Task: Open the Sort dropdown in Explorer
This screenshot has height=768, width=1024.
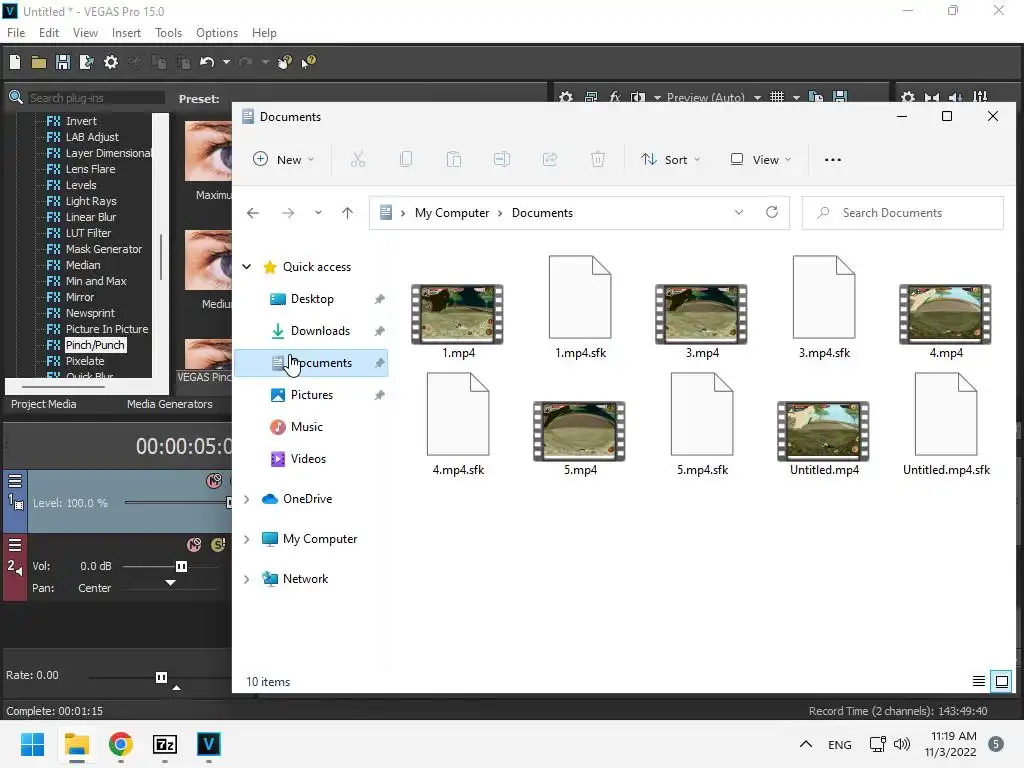Action: (x=671, y=159)
